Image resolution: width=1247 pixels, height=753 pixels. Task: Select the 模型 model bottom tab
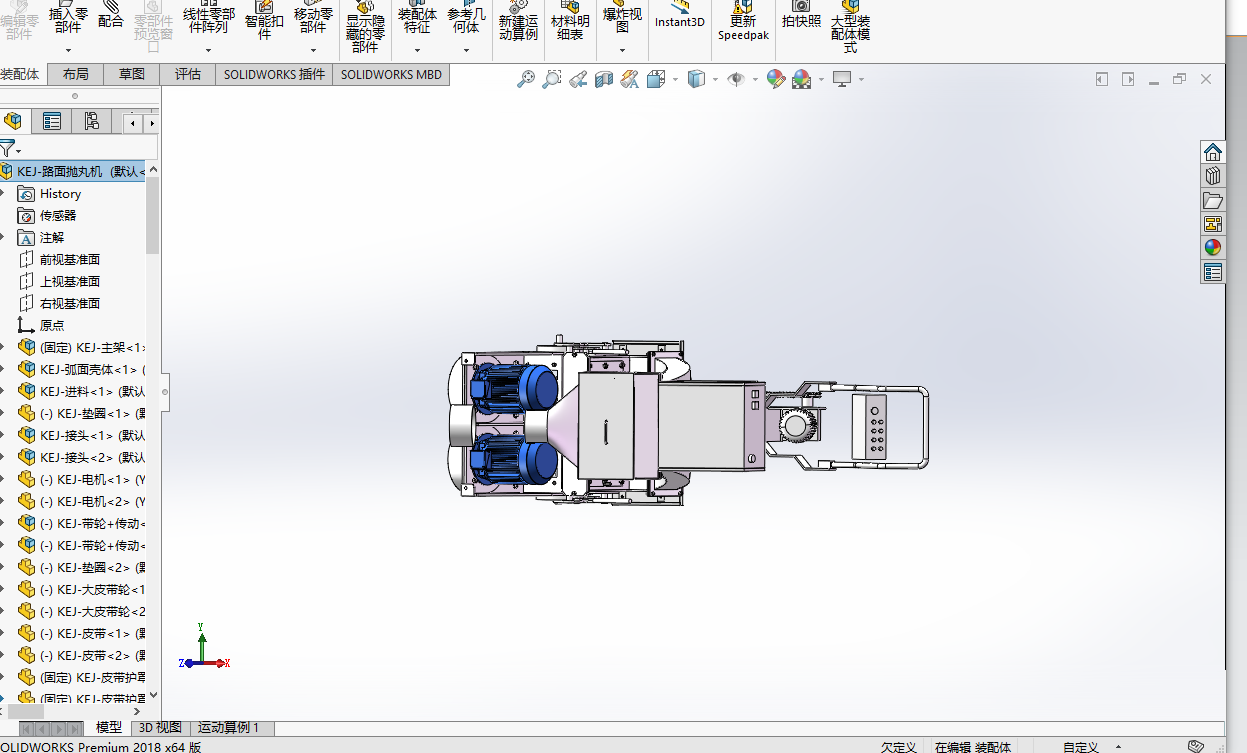[x=109, y=728]
